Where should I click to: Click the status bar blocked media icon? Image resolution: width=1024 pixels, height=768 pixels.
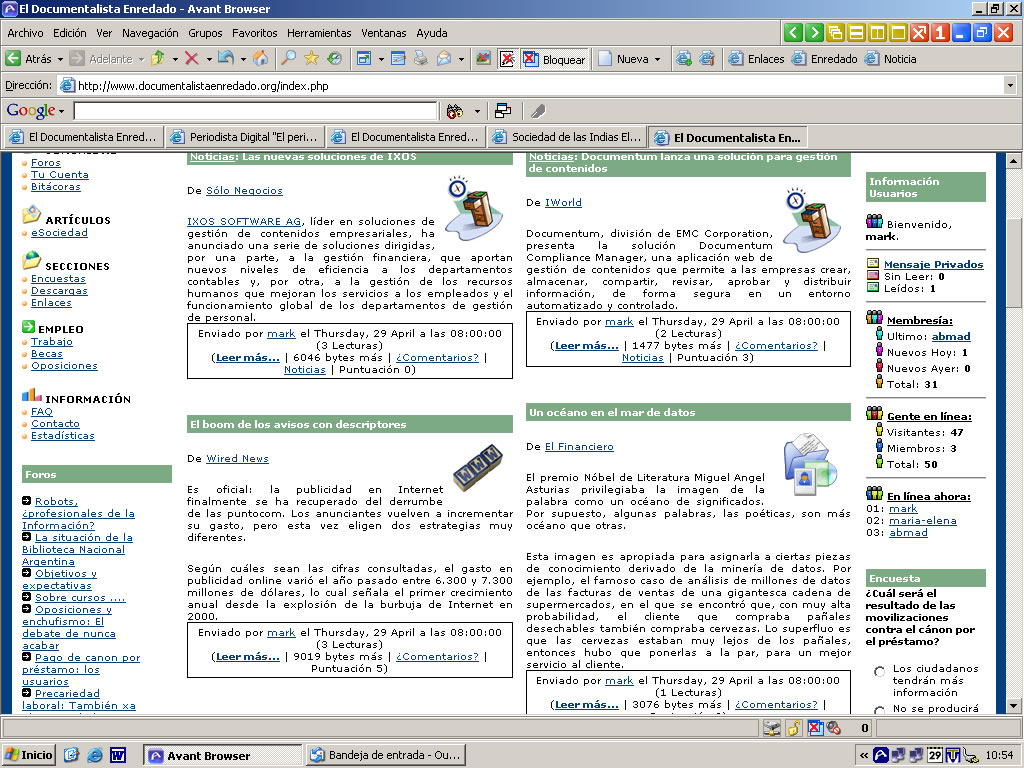tap(833, 728)
